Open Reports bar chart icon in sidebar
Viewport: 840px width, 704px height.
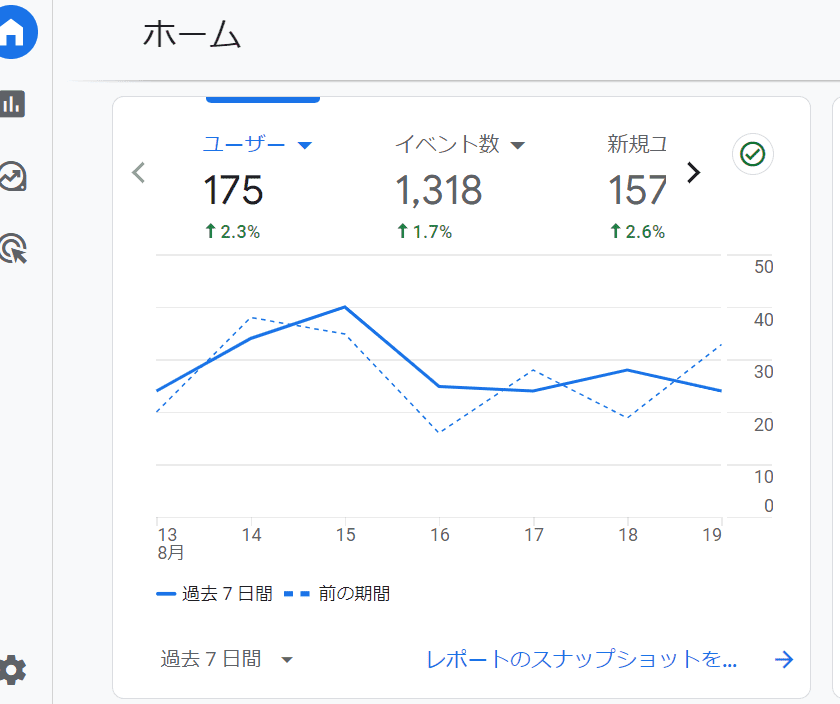click(x=13, y=103)
